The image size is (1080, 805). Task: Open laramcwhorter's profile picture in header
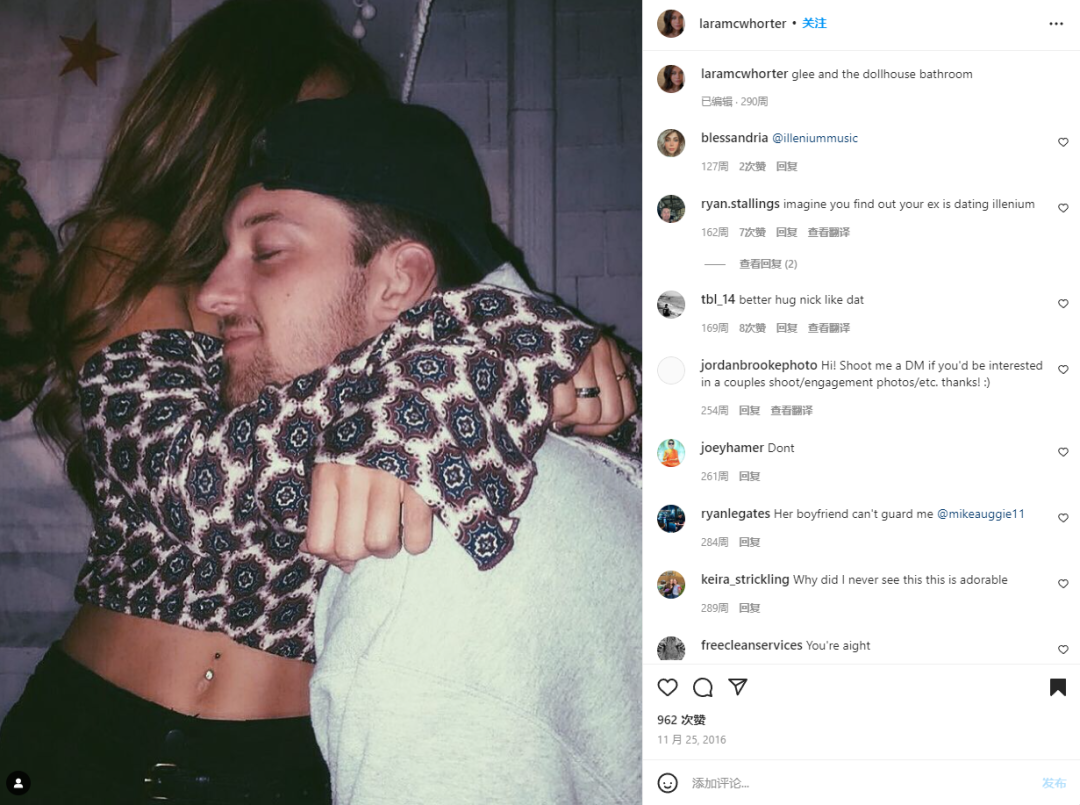pos(671,23)
